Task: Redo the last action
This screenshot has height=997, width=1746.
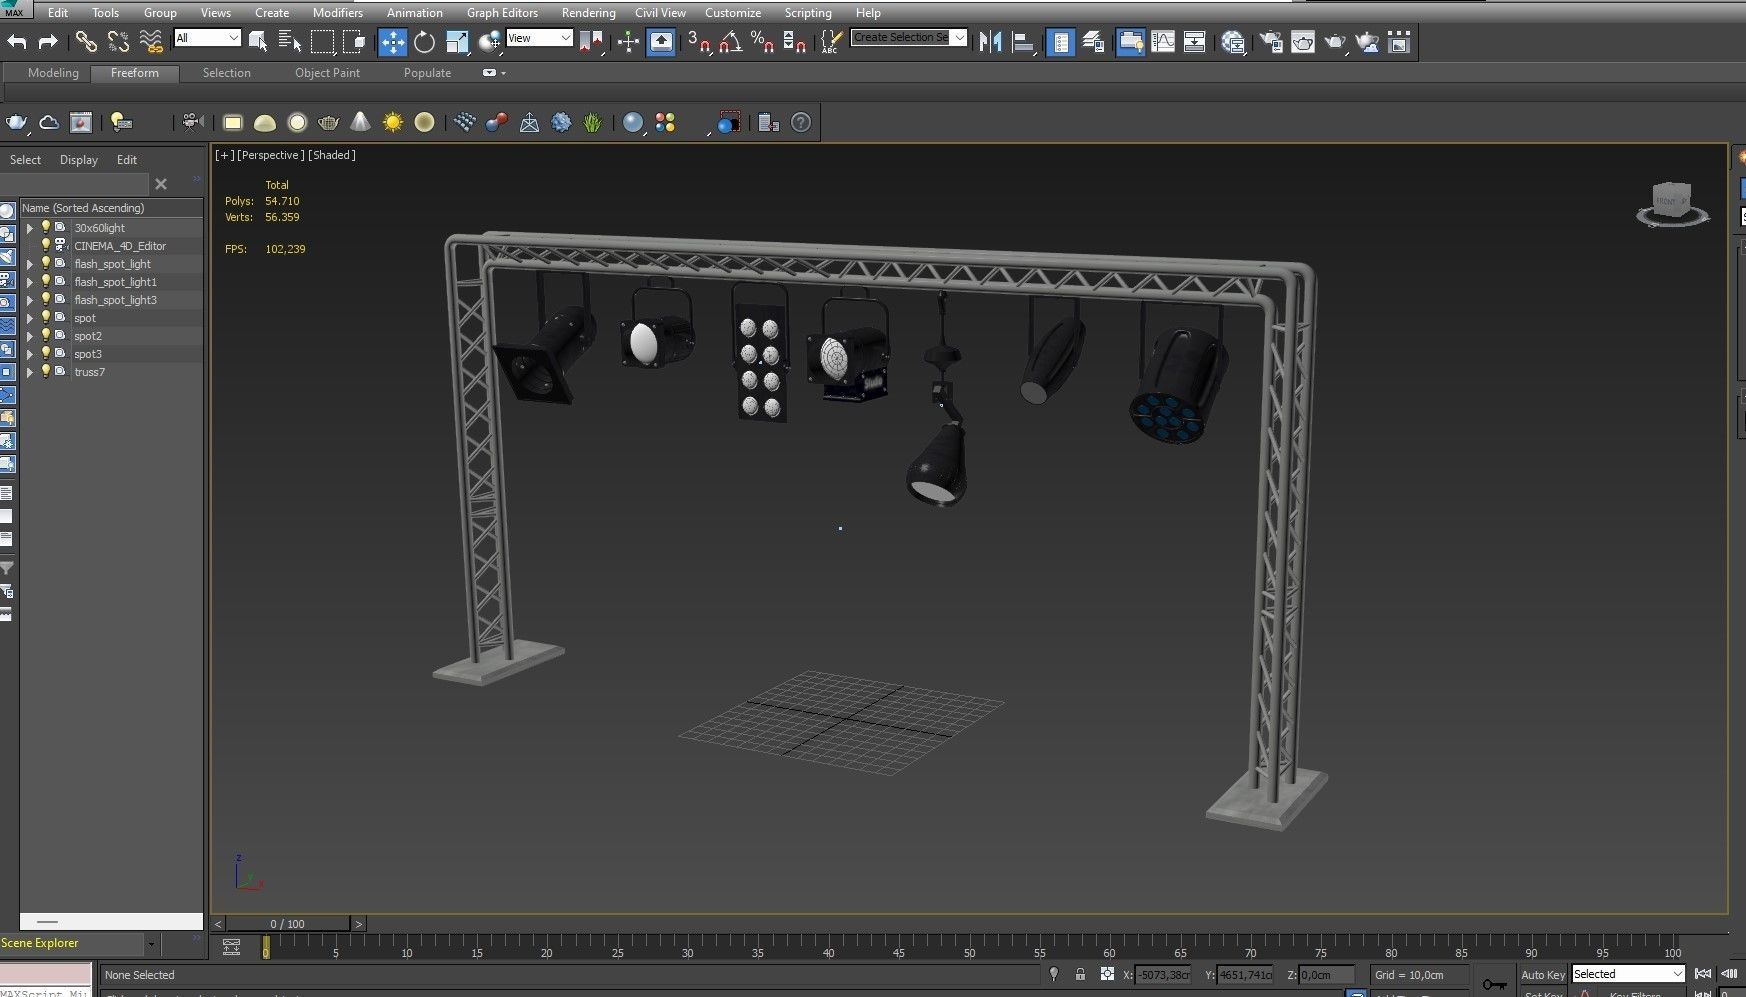Action: click(47, 41)
